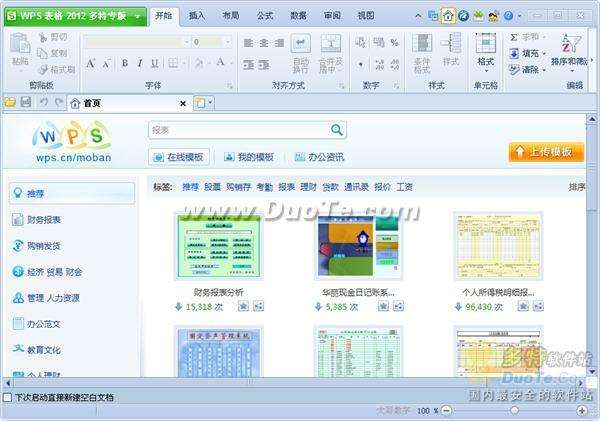Image resolution: width=600 pixels, height=421 pixels.
Task: Decrease font size with small A
Action: point(107,63)
